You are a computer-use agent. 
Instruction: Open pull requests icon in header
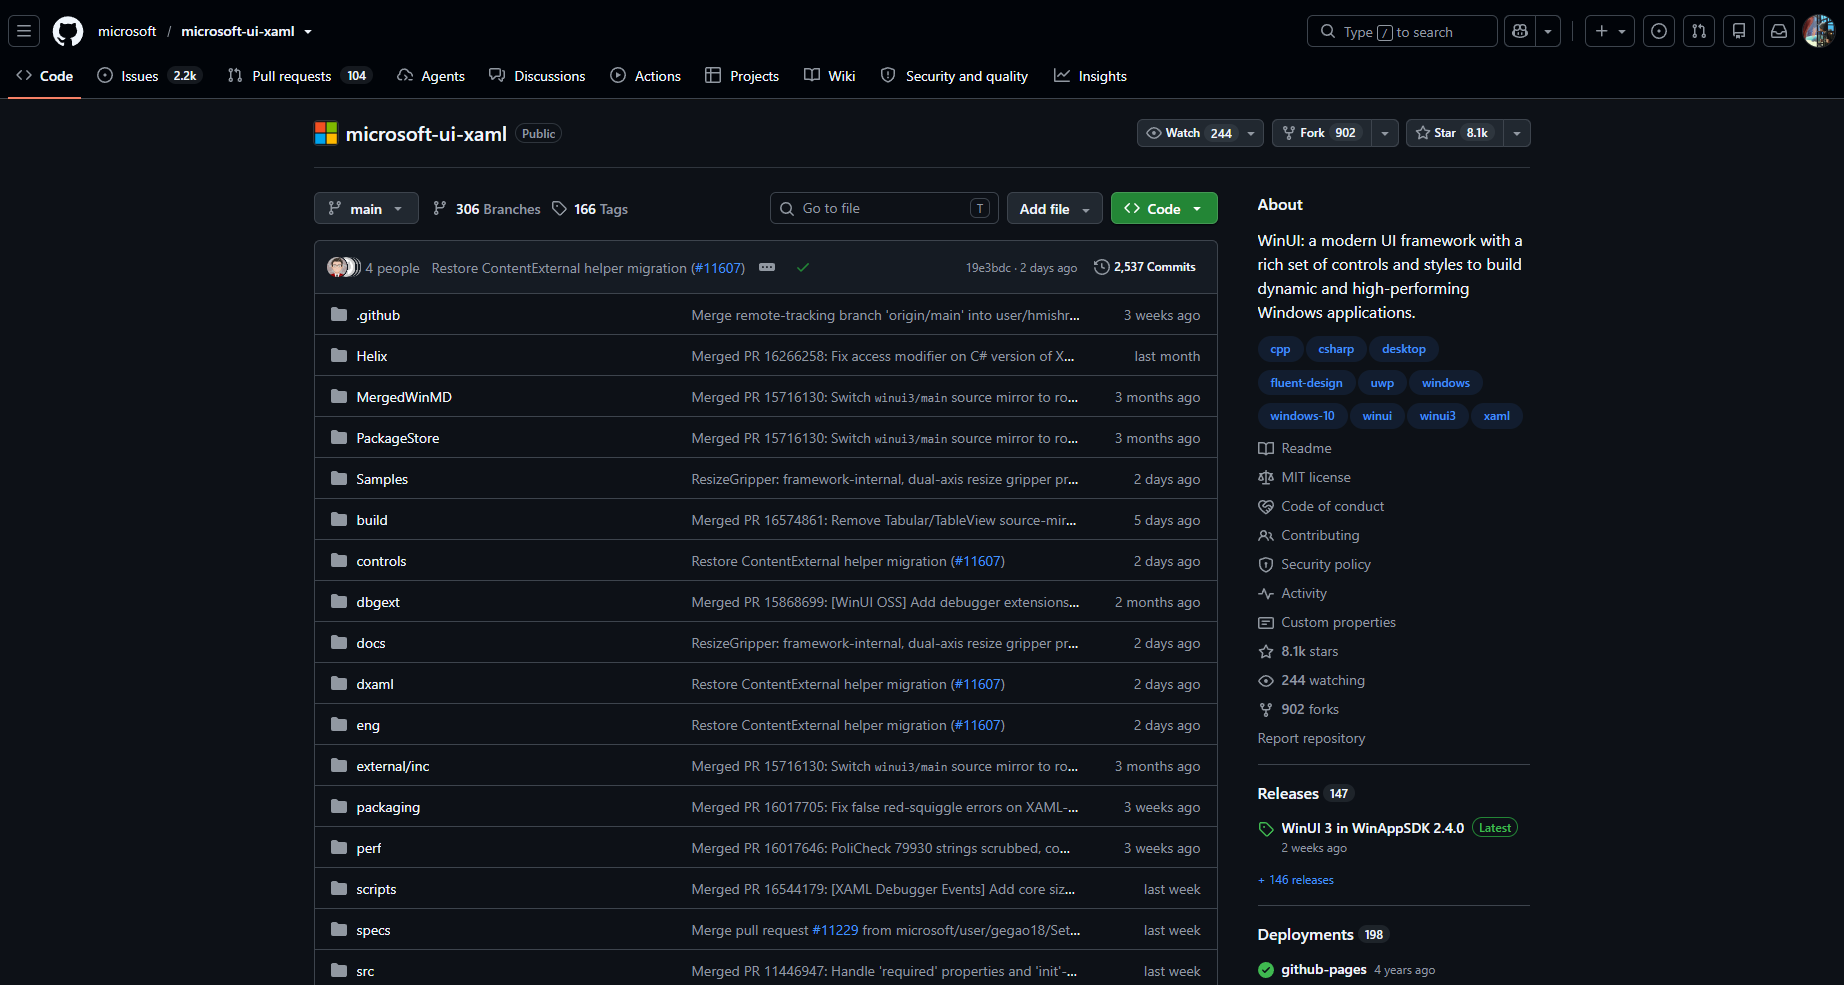coord(1699,31)
